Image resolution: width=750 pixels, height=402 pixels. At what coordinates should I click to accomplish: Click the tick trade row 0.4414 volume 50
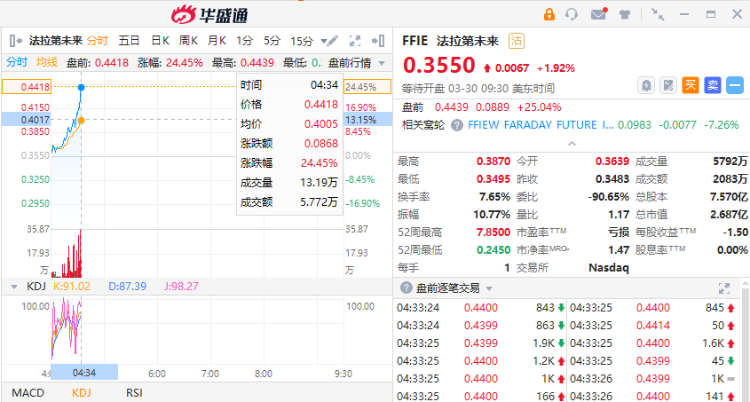click(652, 325)
